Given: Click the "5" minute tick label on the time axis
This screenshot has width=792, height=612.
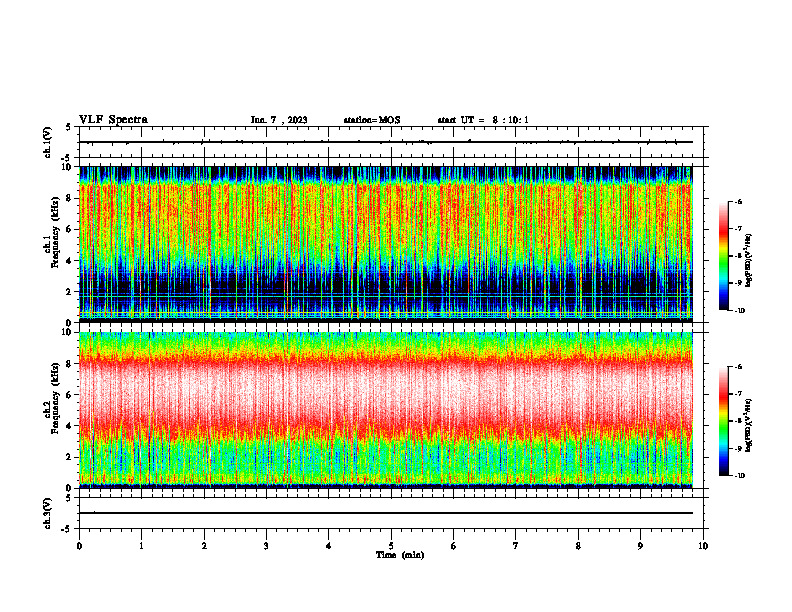Looking at the screenshot, I should coord(391,546).
